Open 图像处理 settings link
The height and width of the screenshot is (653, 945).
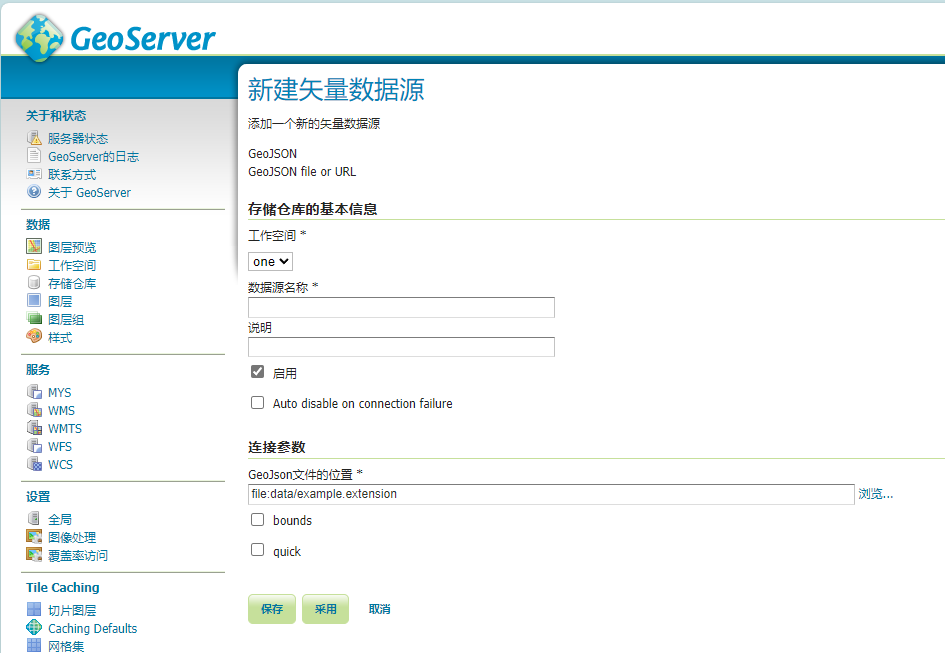[x=72, y=537]
